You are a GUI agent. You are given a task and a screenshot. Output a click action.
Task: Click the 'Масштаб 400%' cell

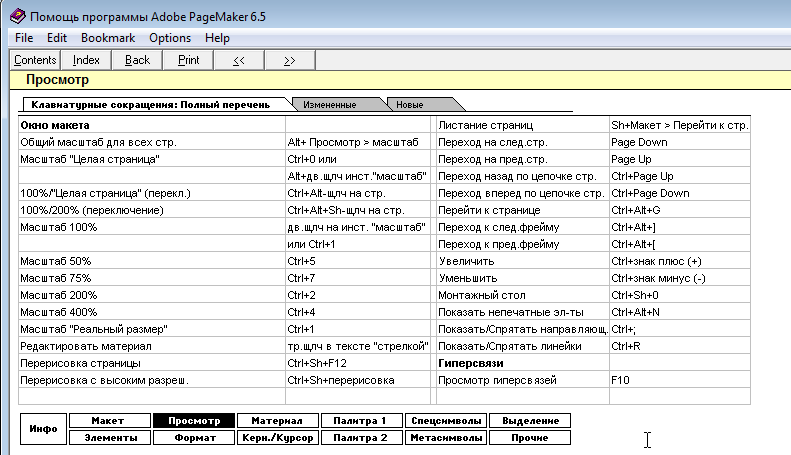point(152,312)
